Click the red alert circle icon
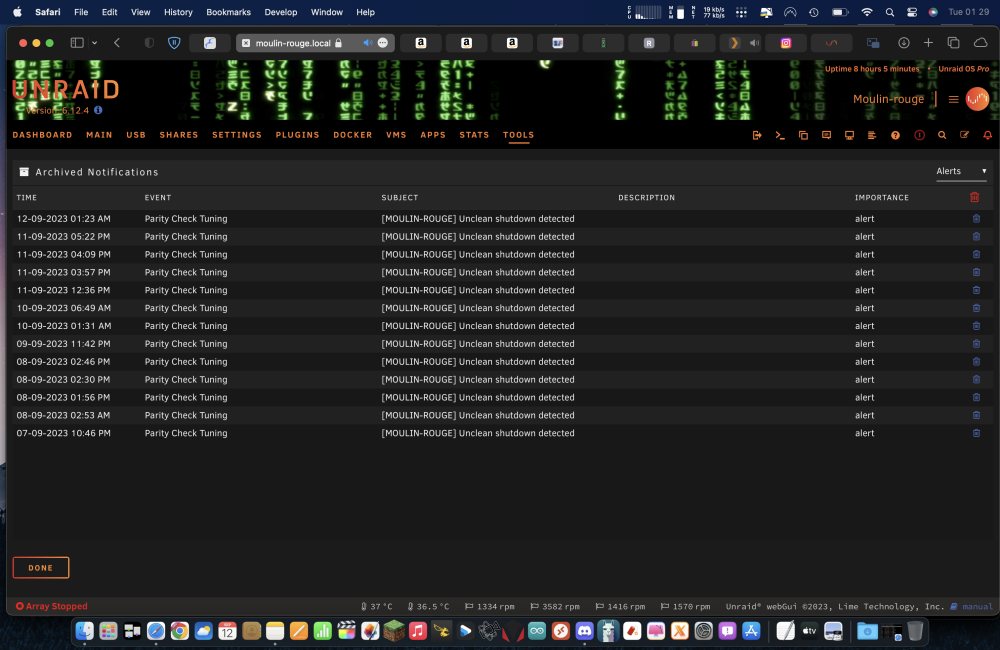Viewport: 1000px width, 650px height. click(919, 135)
